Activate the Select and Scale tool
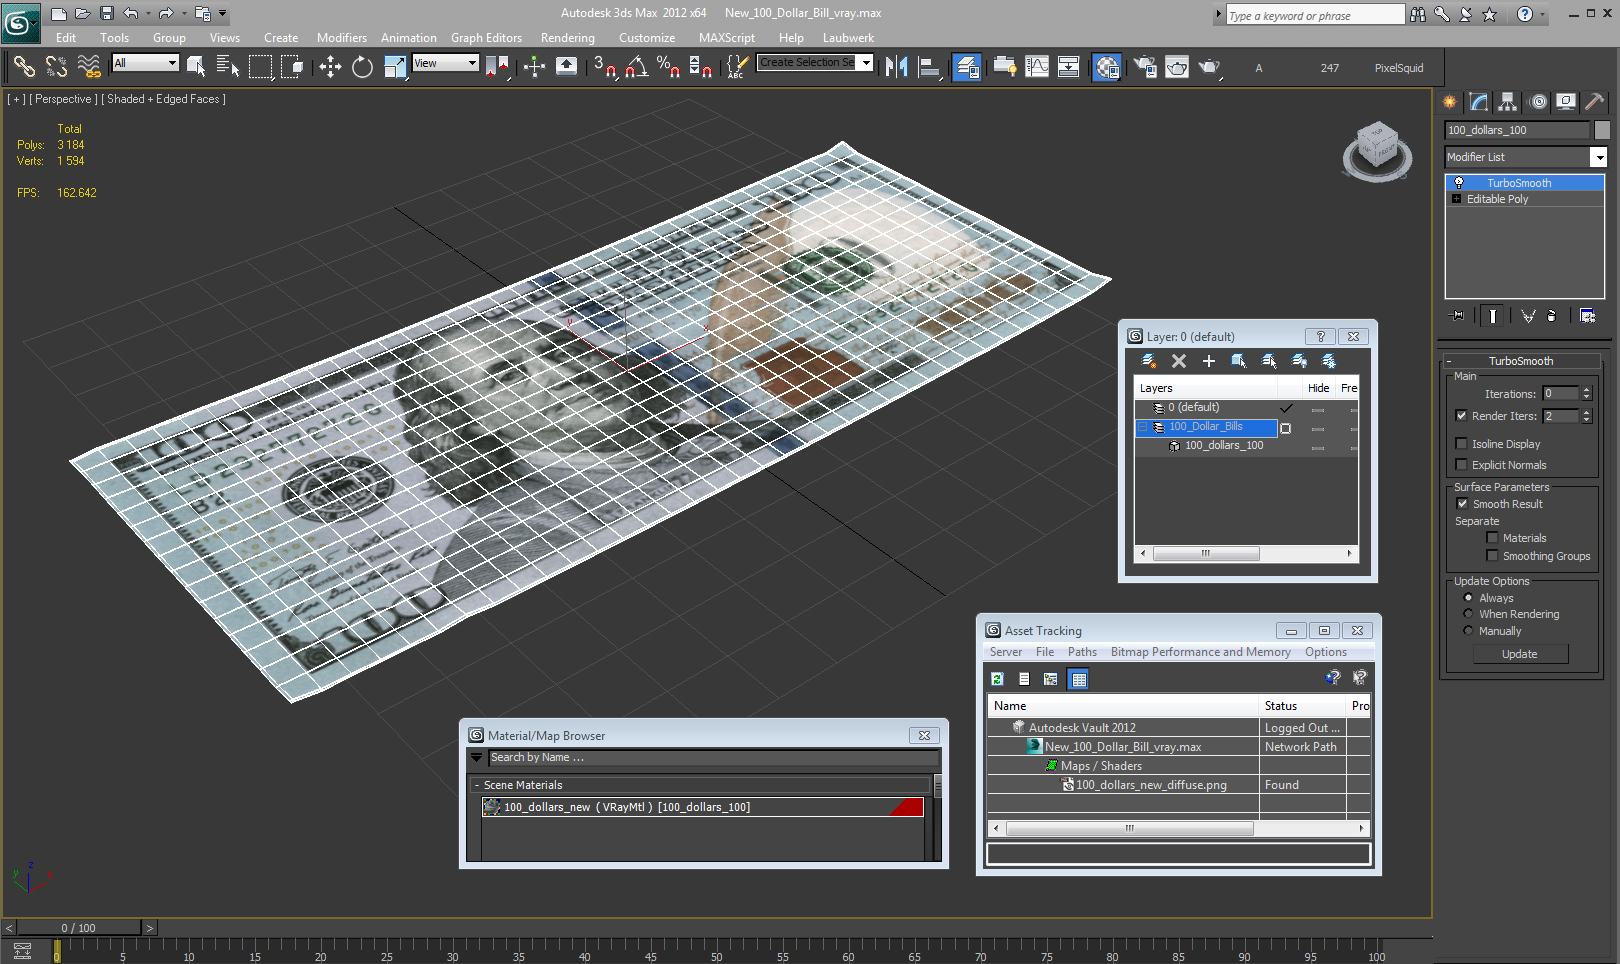This screenshot has height=964, width=1620. click(395, 67)
